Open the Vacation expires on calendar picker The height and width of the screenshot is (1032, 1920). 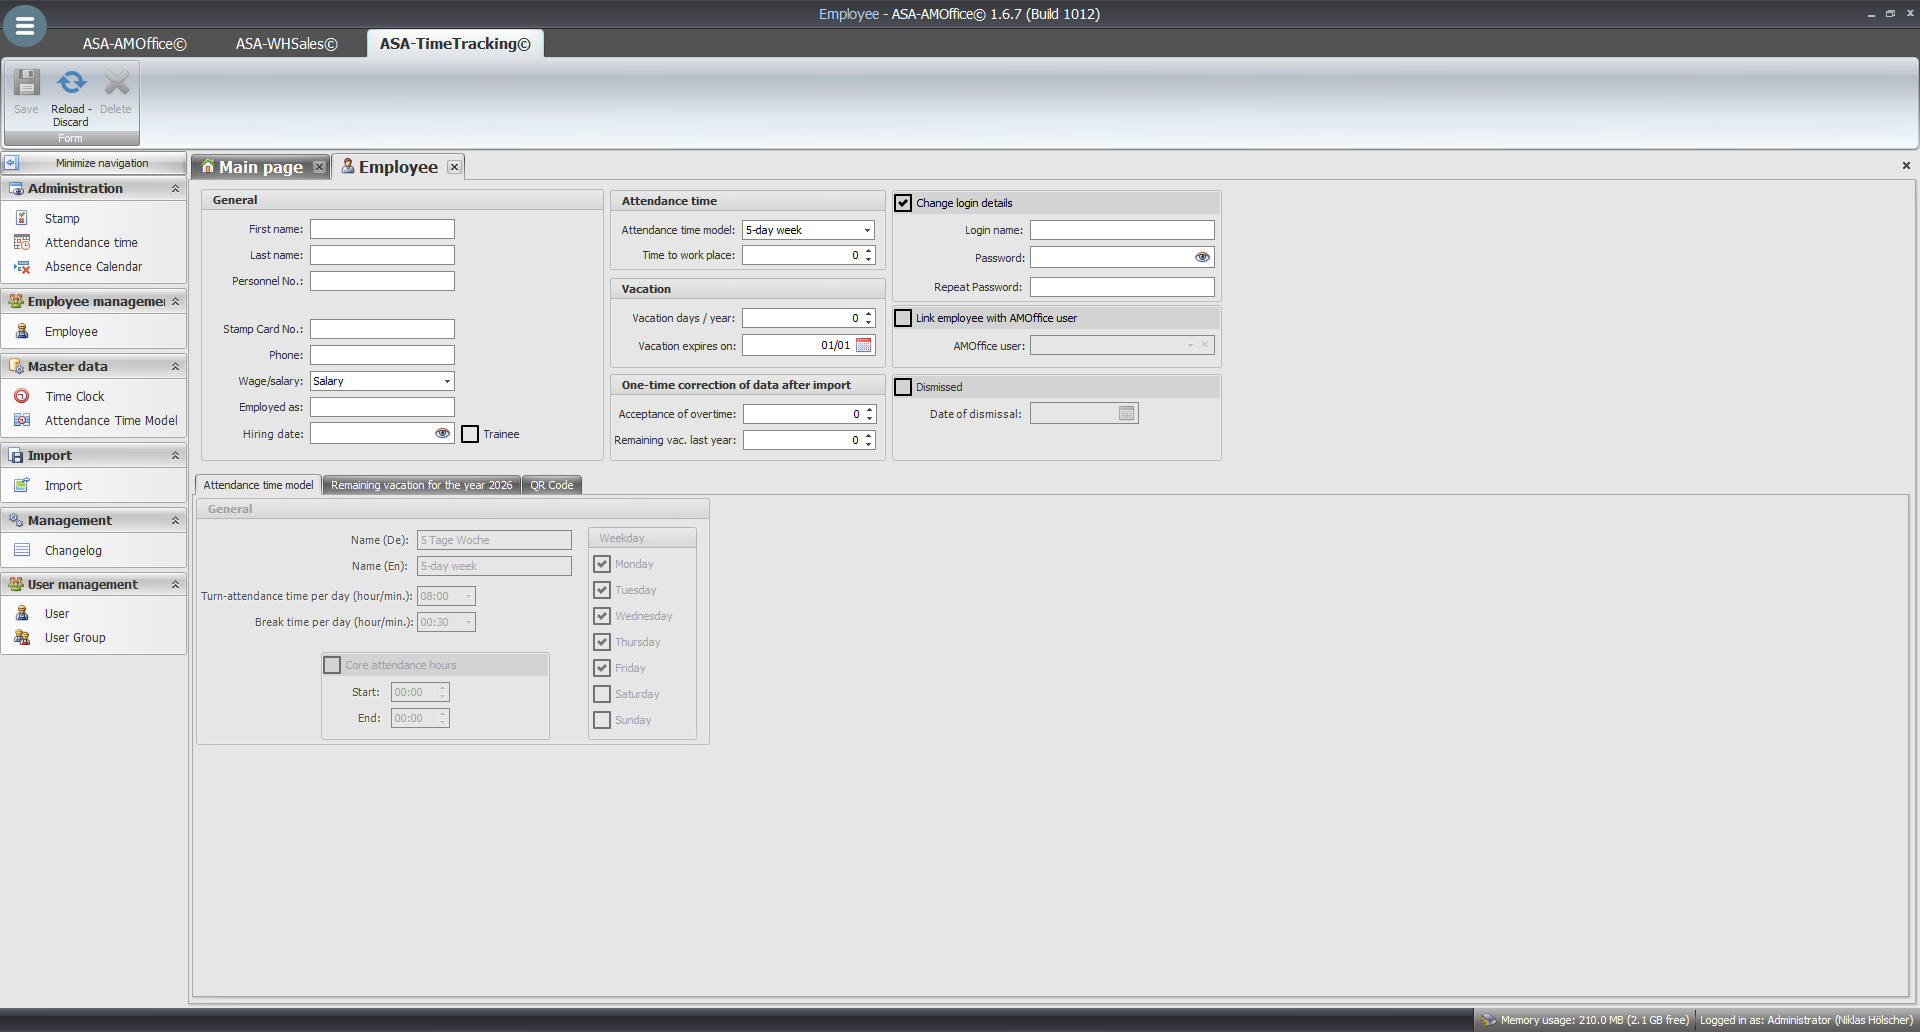pyautogui.click(x=864, y=346)
